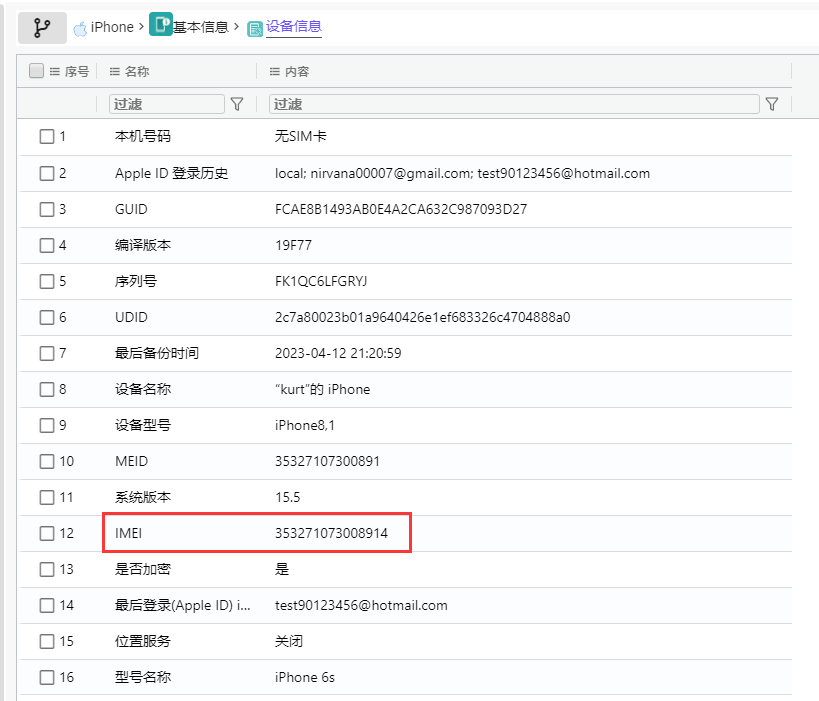819x701 pixels.
Task: Check the row 2 Apple ID checkbox
Action: coord(47,173)
